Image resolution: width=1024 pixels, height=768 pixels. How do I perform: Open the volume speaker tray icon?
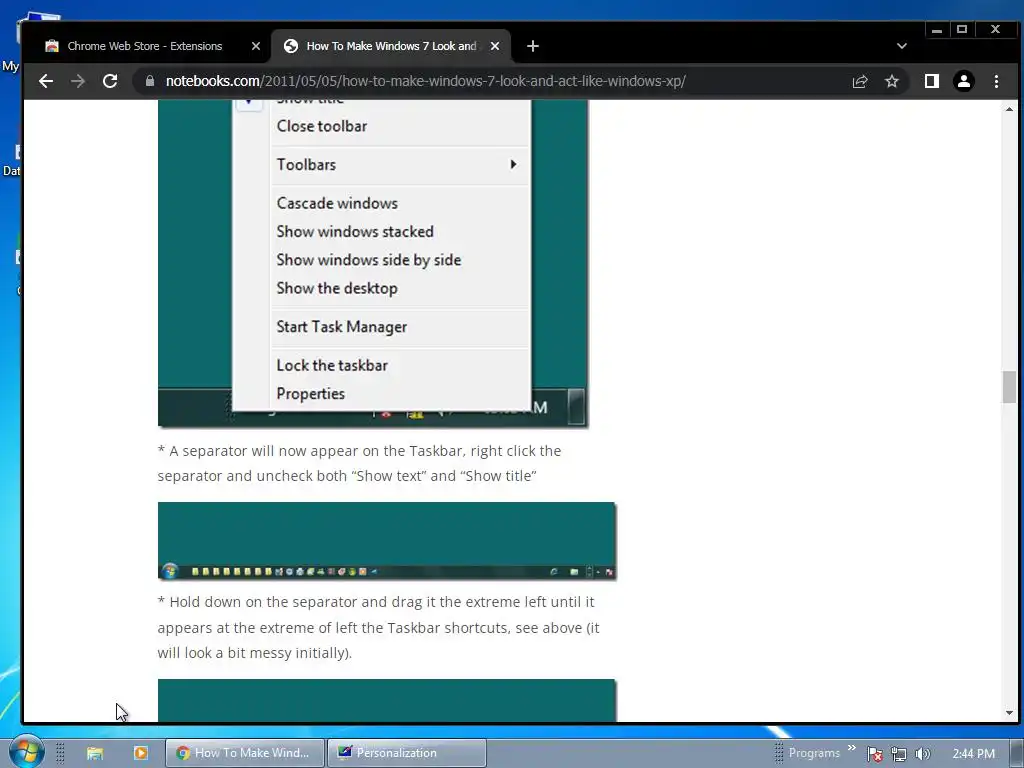[922, 754]
